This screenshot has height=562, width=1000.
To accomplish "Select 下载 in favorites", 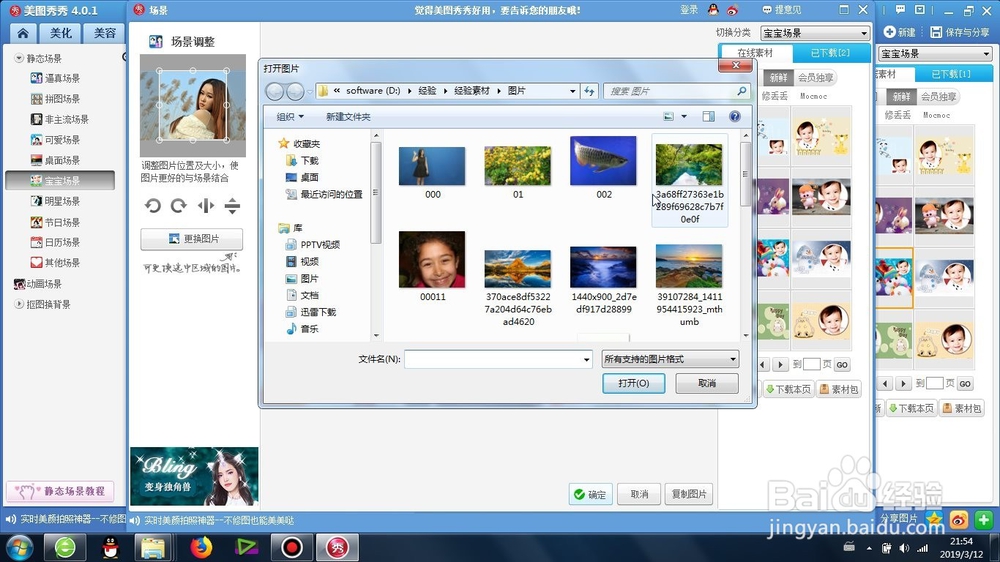I will coord(303,161).
